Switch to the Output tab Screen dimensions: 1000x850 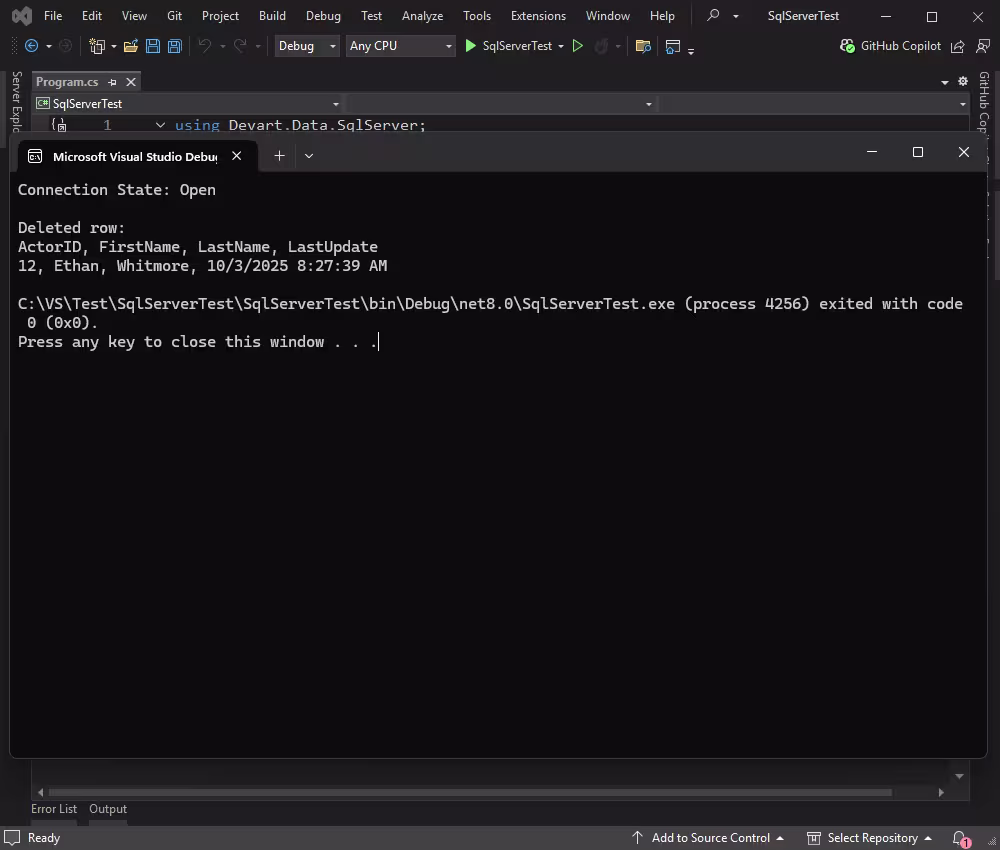[108, 809]
